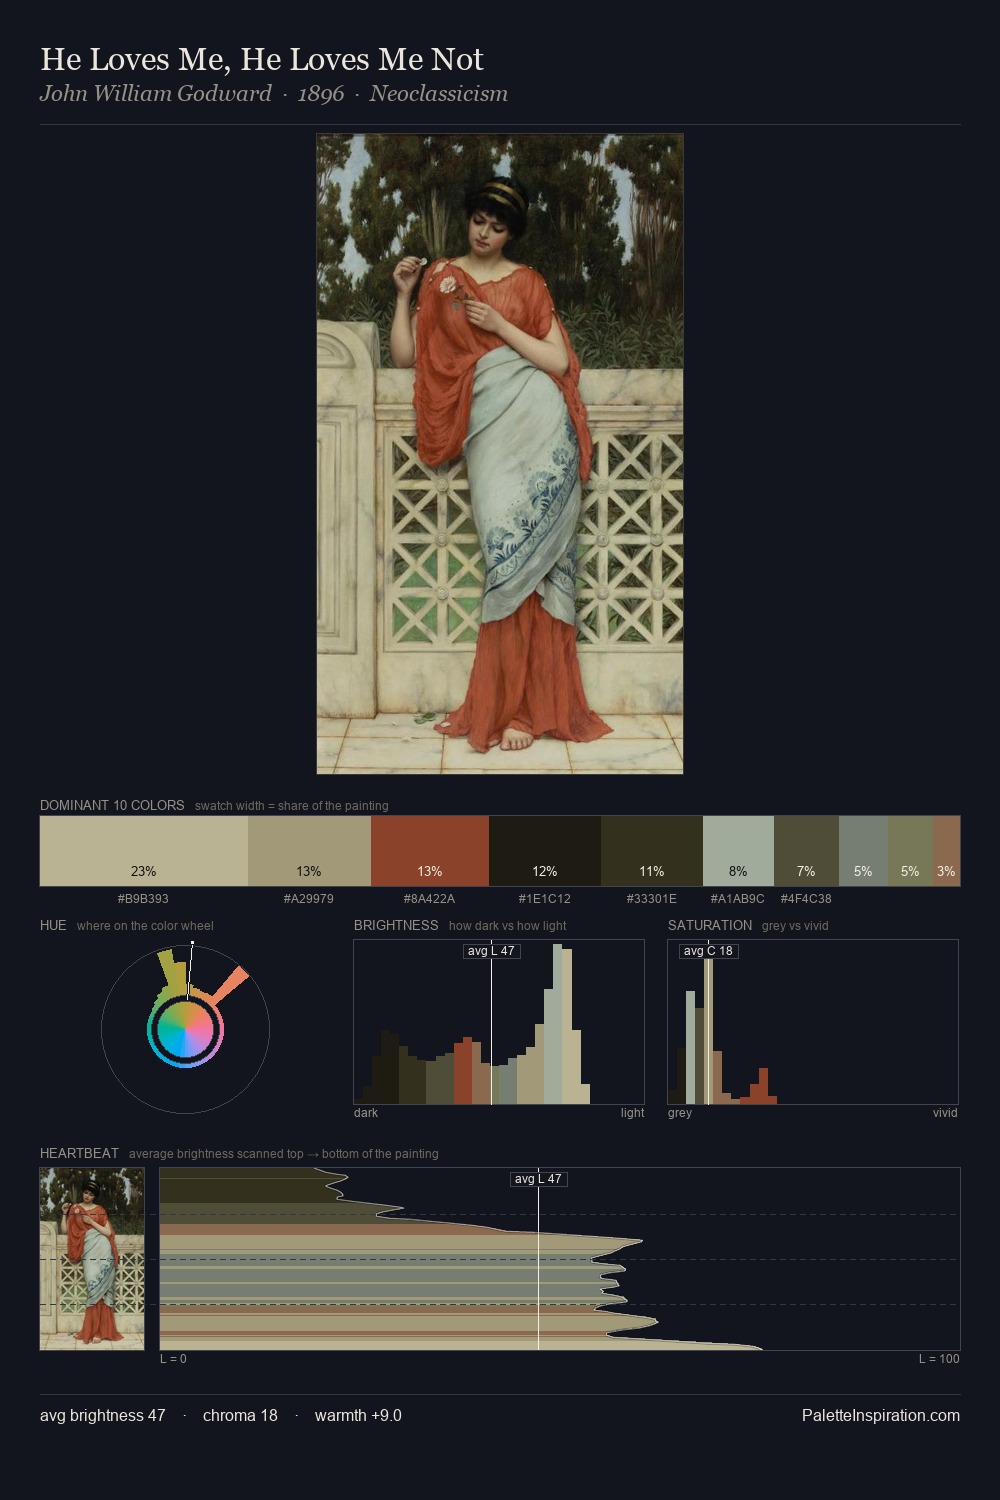Click the "HUE" section heading
The image size is (1000, 1500).
[53, 925]
